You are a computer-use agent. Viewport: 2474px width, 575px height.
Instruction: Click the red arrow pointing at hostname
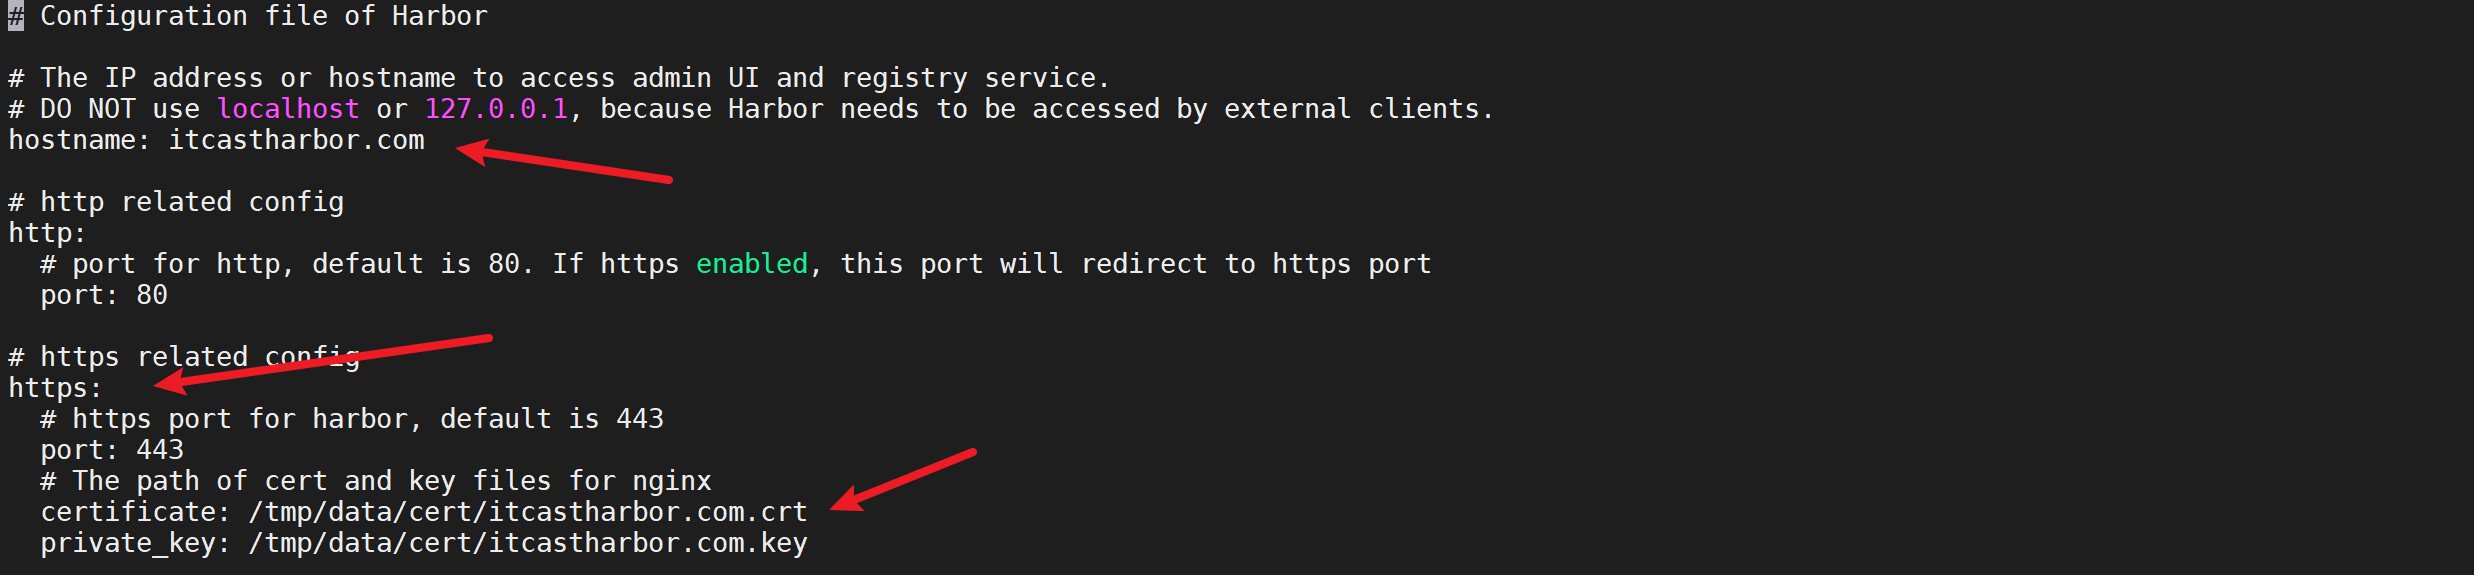(563, 162)
